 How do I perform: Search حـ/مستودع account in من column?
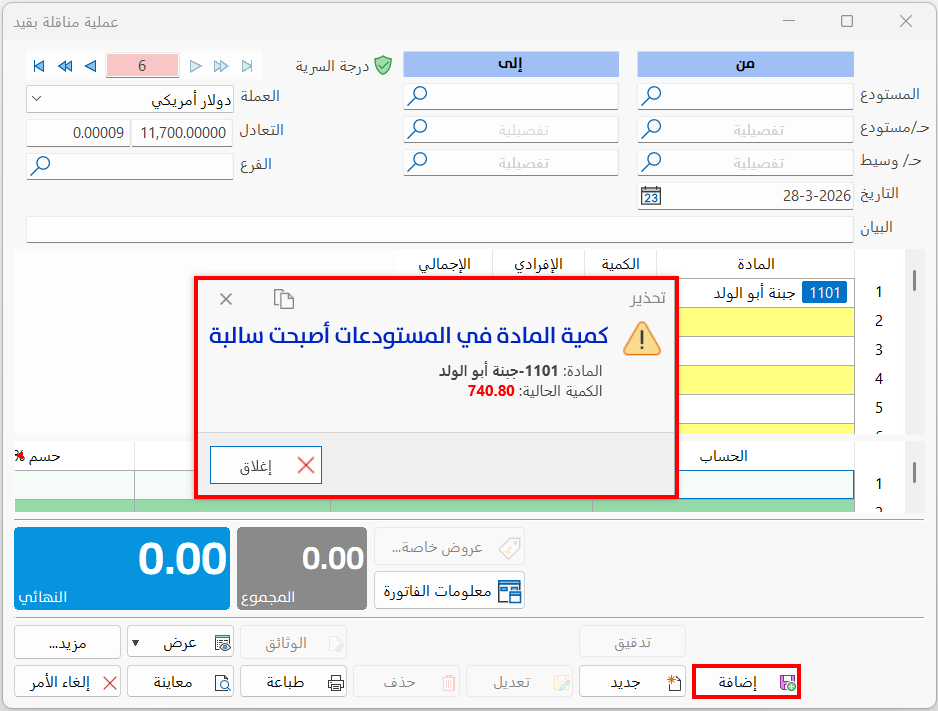pos(651,129)
